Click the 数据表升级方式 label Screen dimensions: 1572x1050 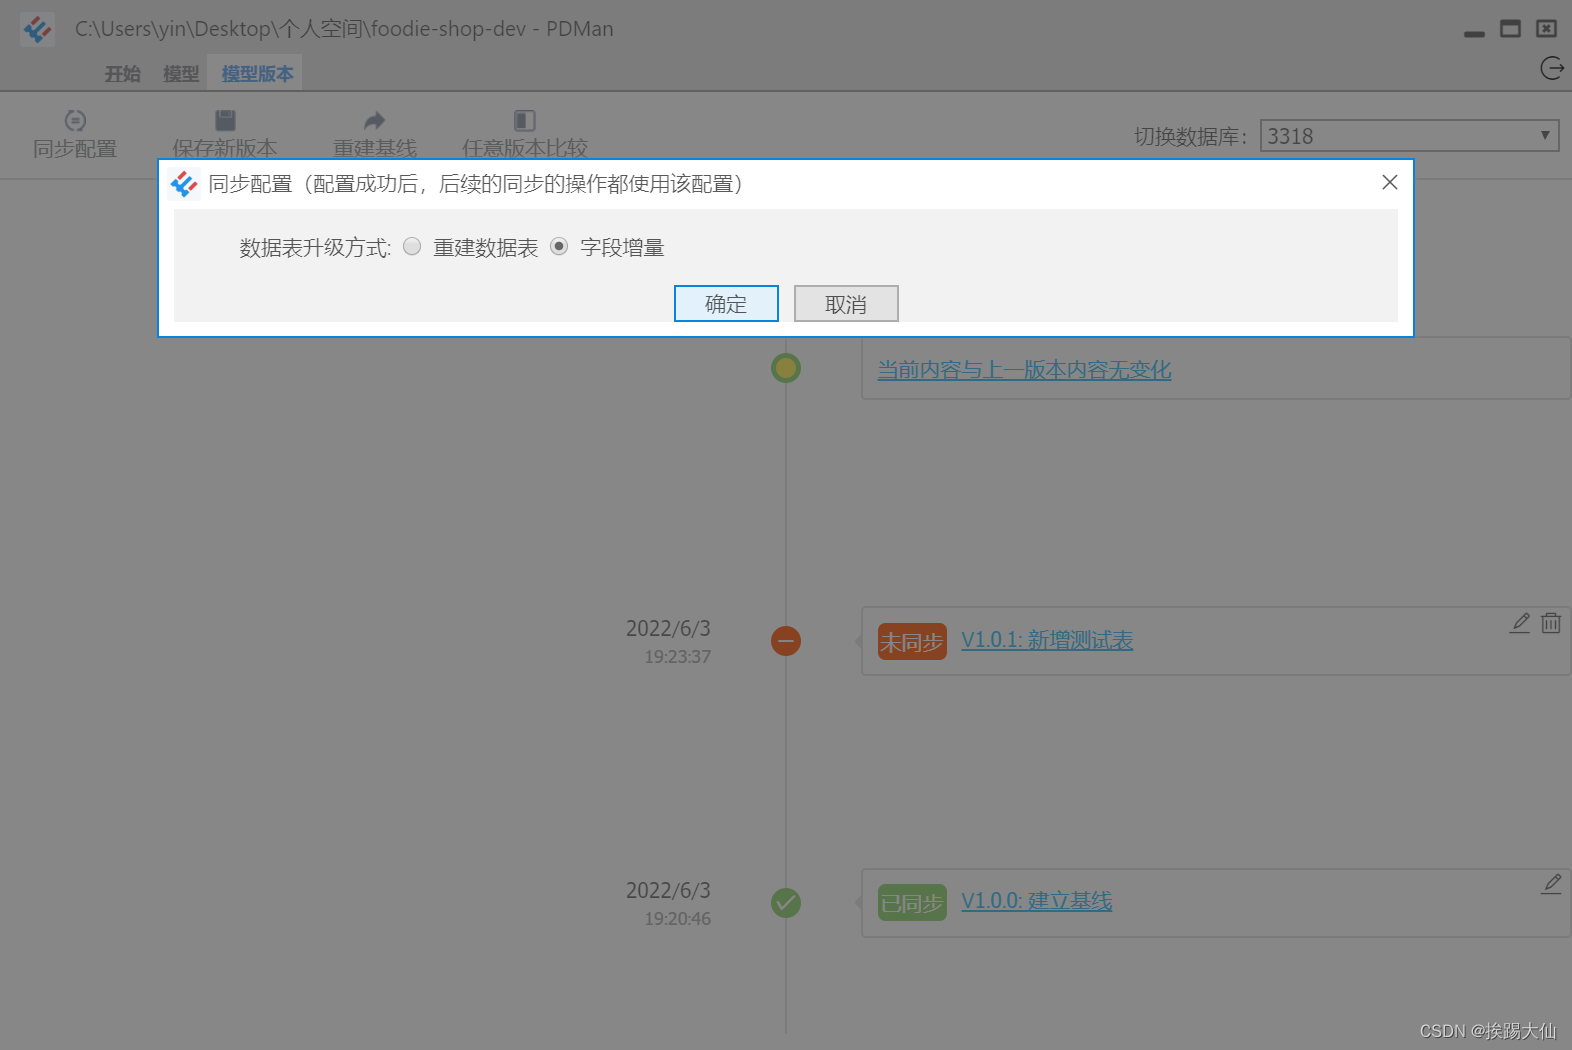pos(315,248)
